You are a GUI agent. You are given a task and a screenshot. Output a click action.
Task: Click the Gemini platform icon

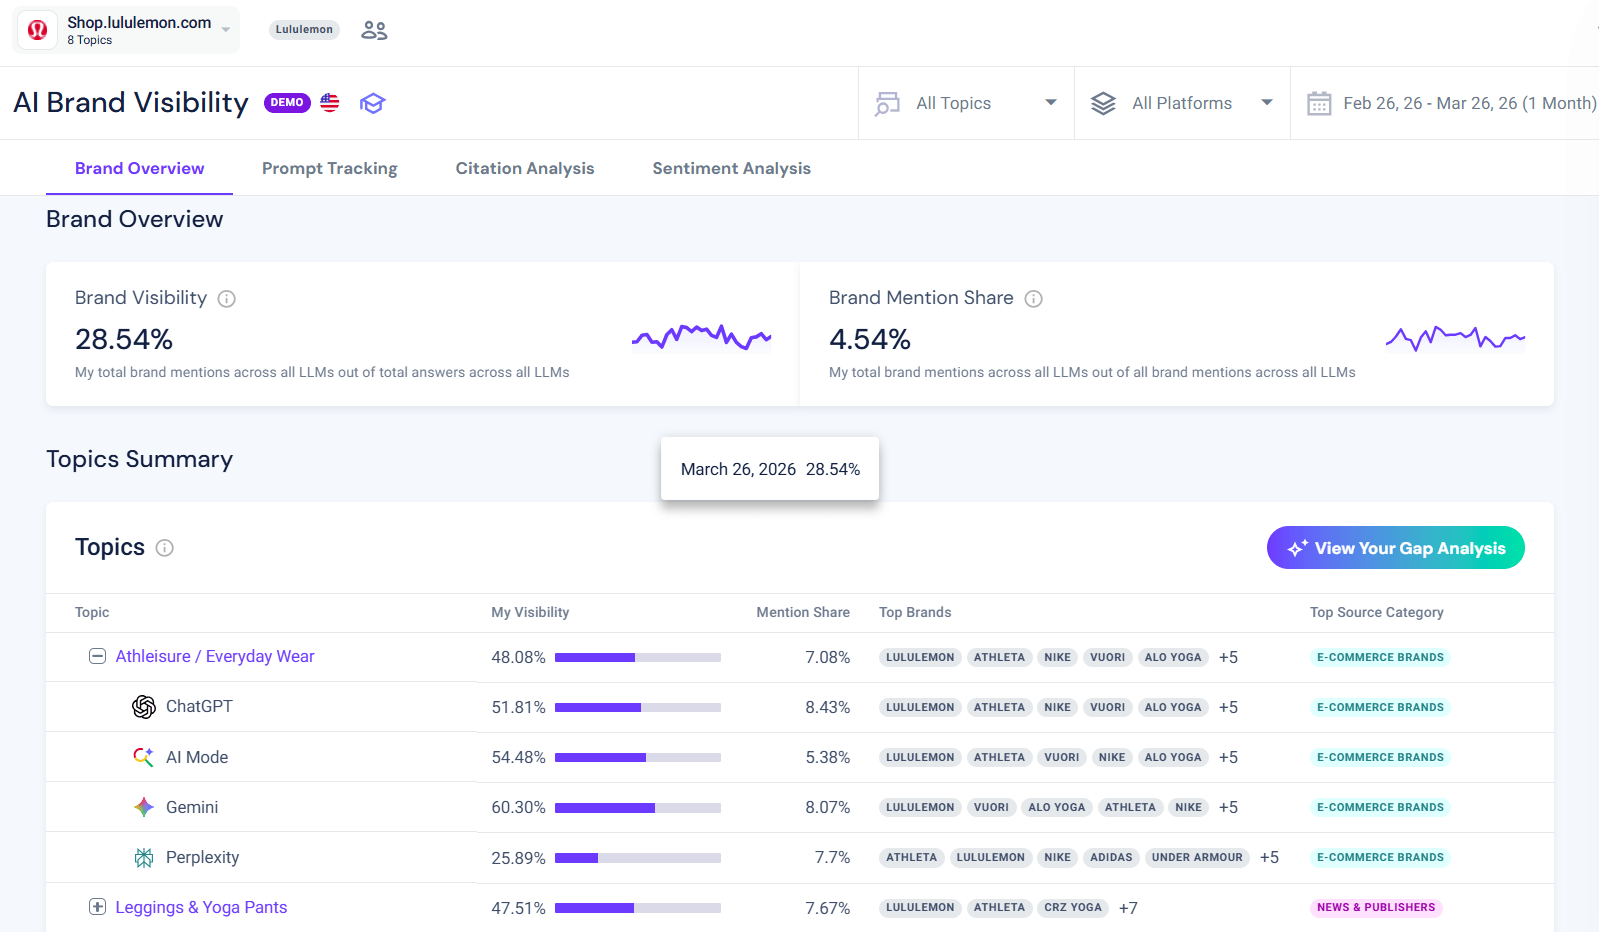(x=144, y=807)
